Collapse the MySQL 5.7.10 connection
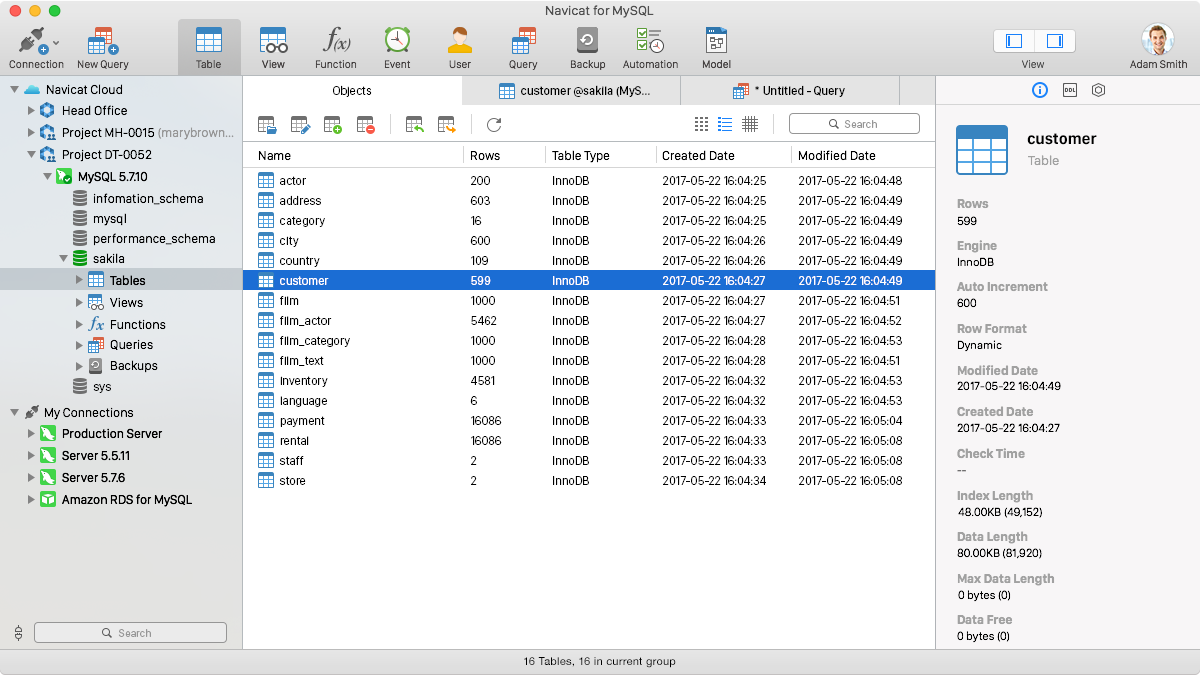The image size is (1200, 675). (x=47, y=176)
